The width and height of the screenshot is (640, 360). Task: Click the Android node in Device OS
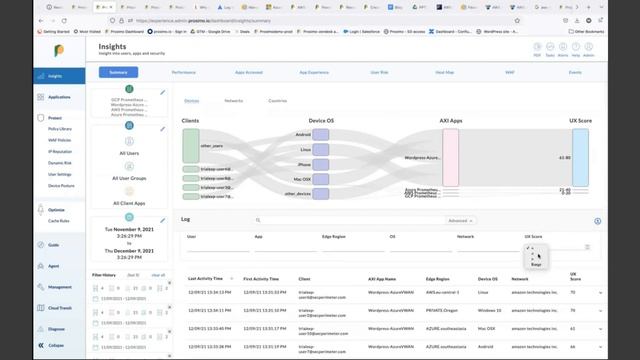(x=321, y=135)
